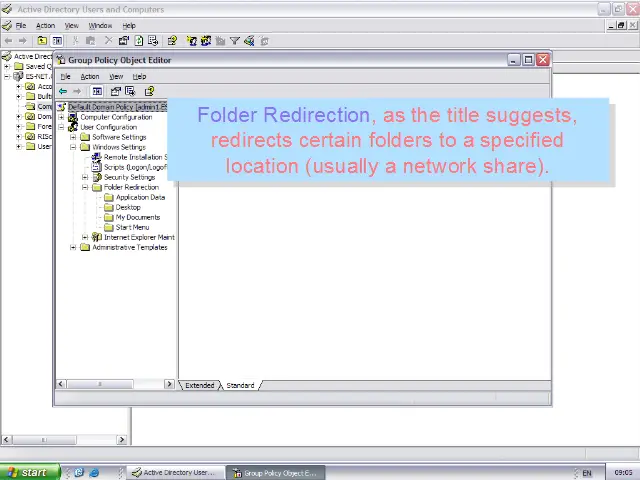Expand the Saved Queries node in Active Directory
Viewport: 640px width, 480px height.
(x=7, y=66)
